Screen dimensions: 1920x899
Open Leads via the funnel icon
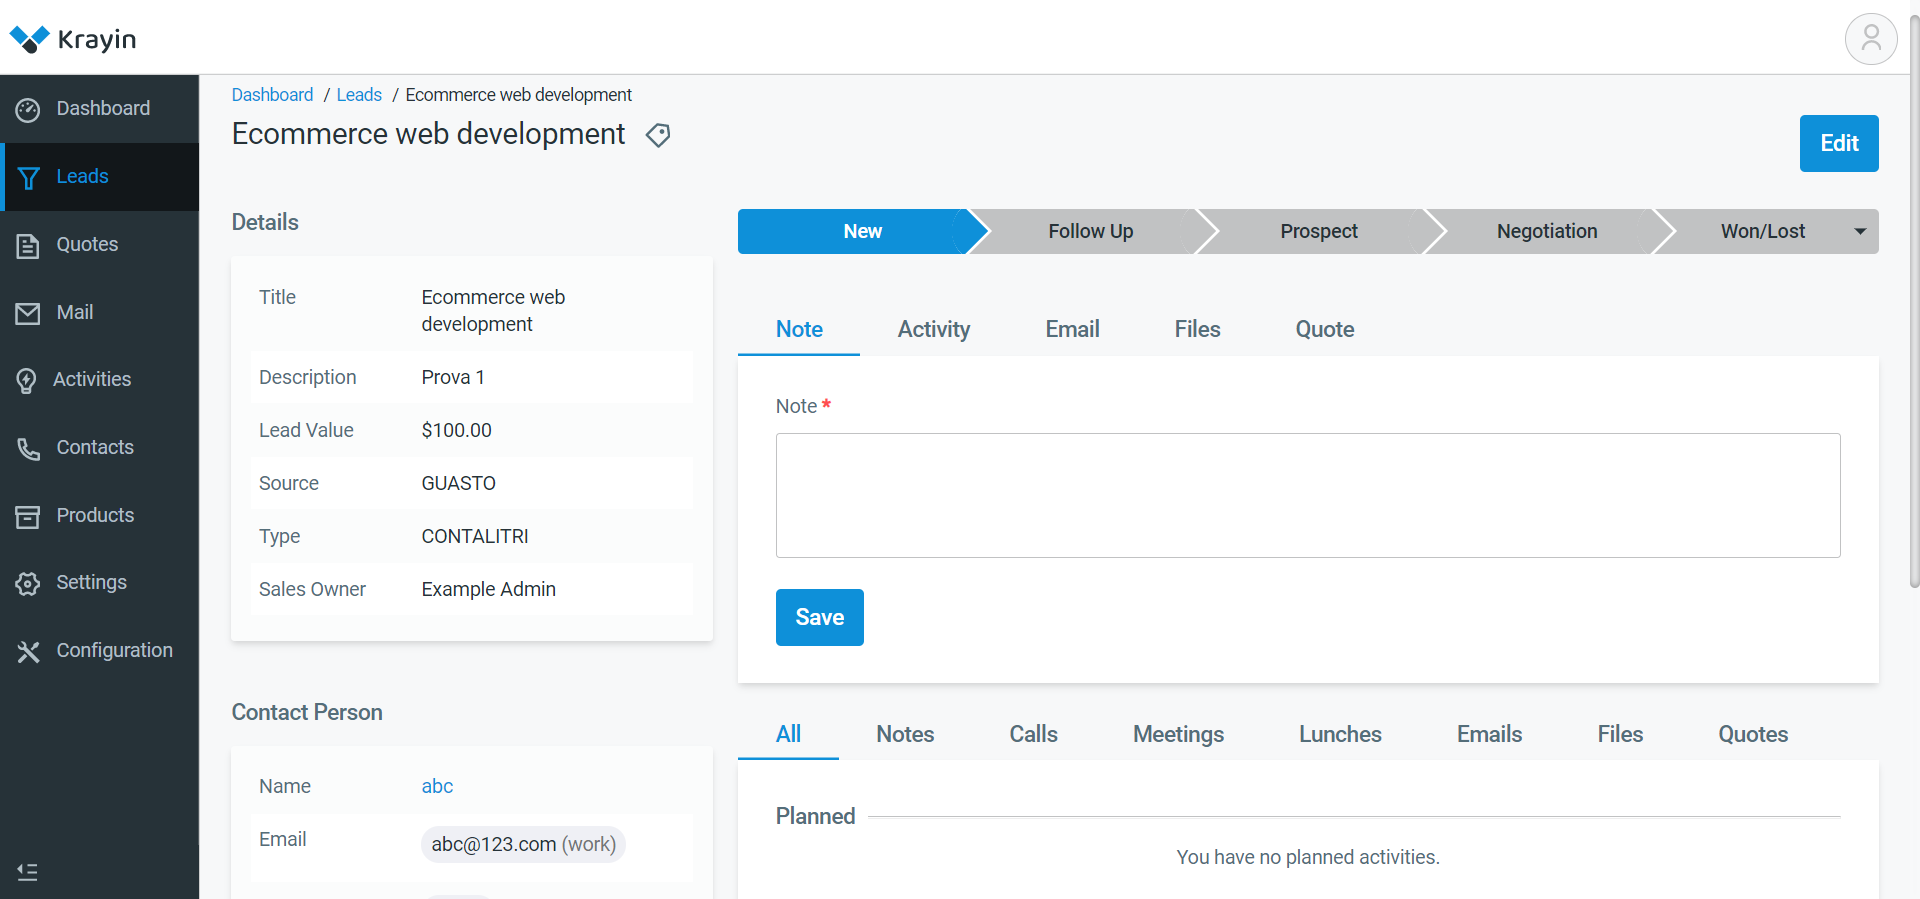28,177
